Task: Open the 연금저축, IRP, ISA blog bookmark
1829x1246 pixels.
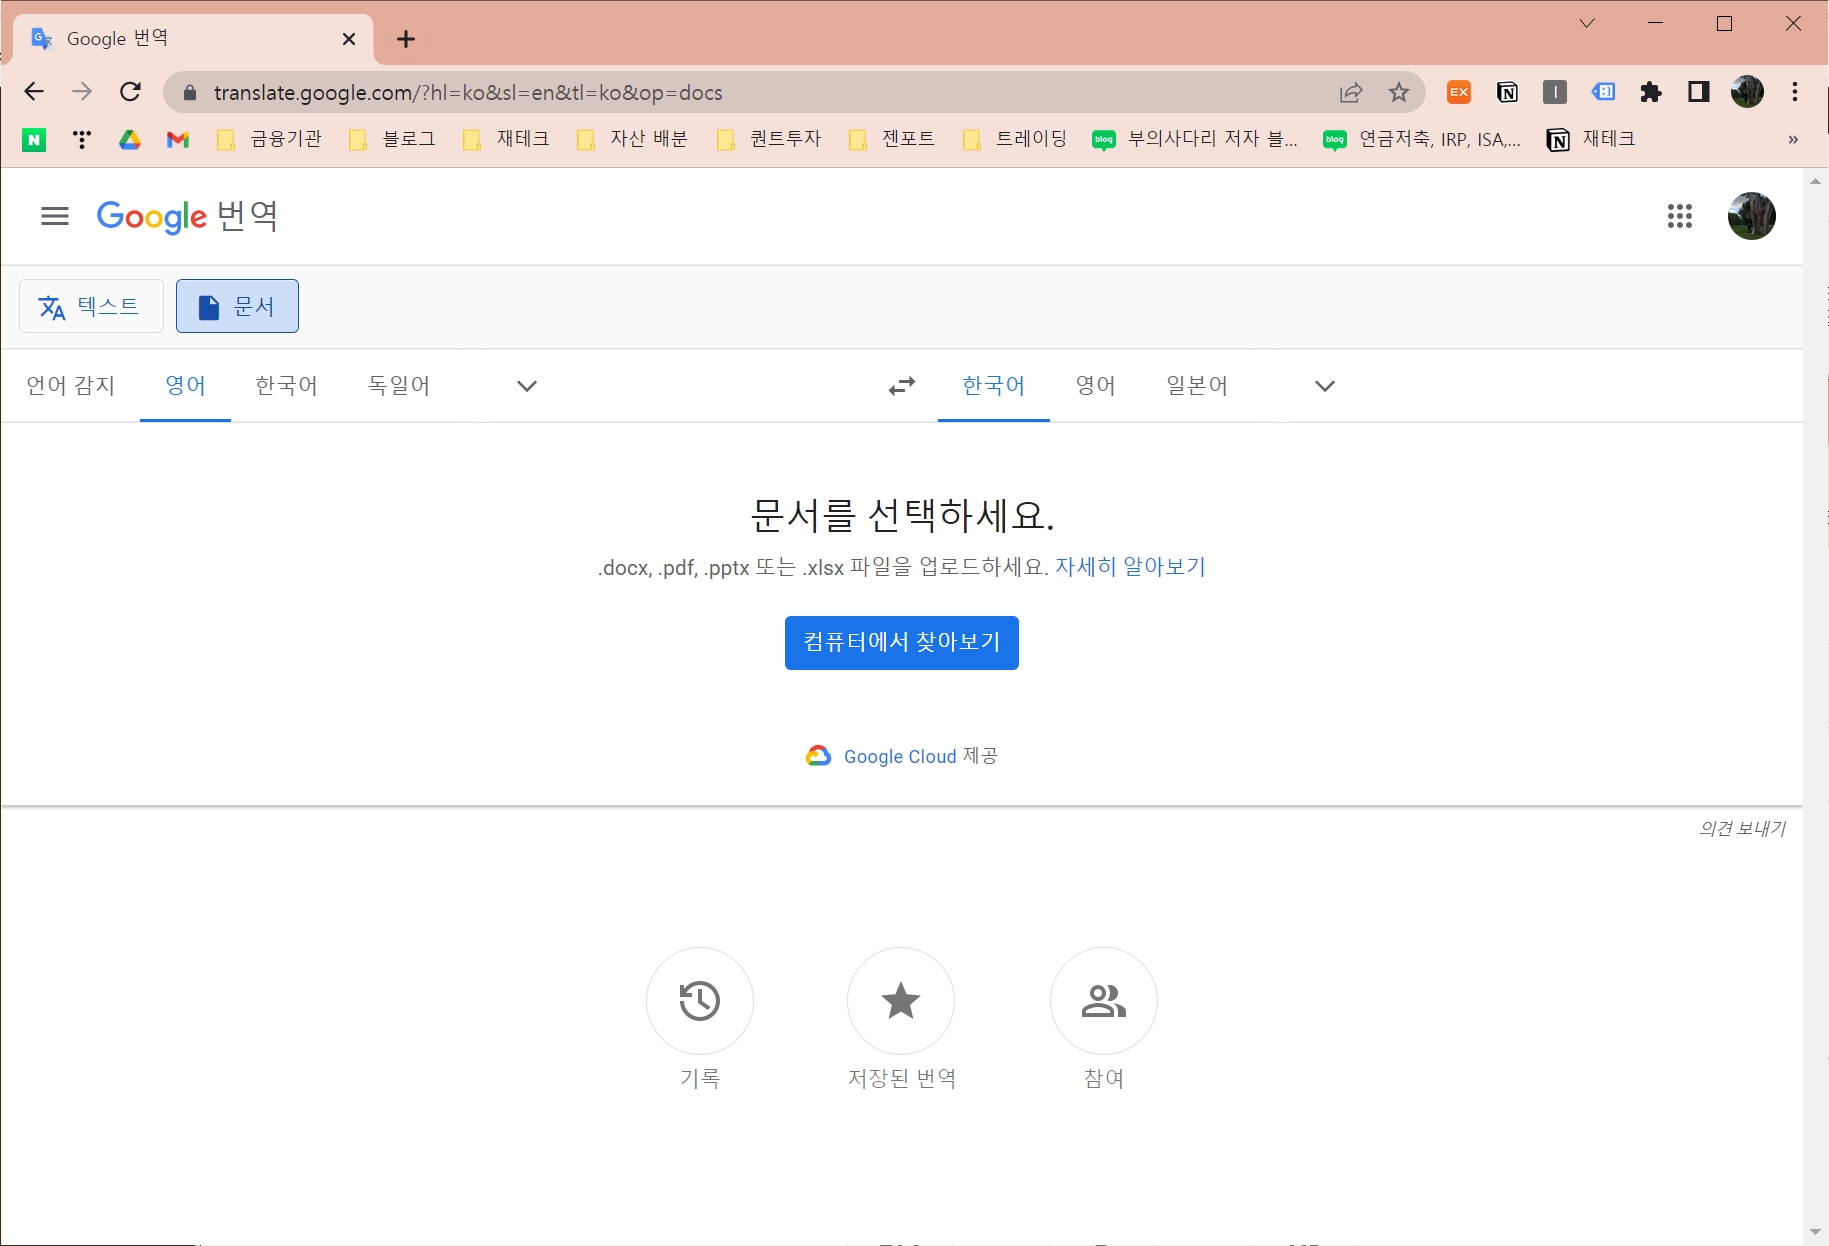Action: (x=1423, y=140)
